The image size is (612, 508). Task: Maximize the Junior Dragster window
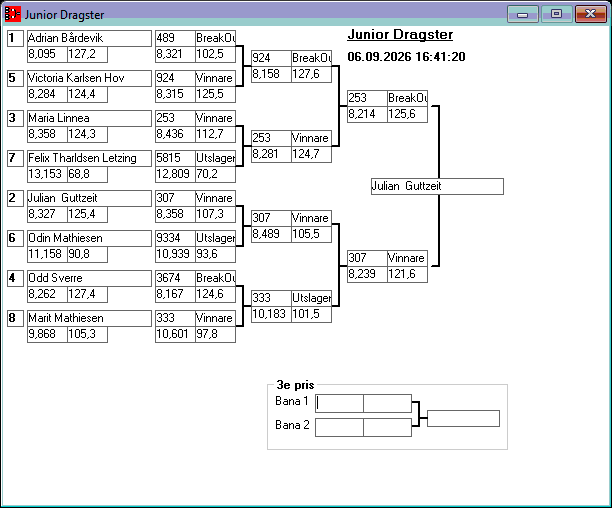557,14
